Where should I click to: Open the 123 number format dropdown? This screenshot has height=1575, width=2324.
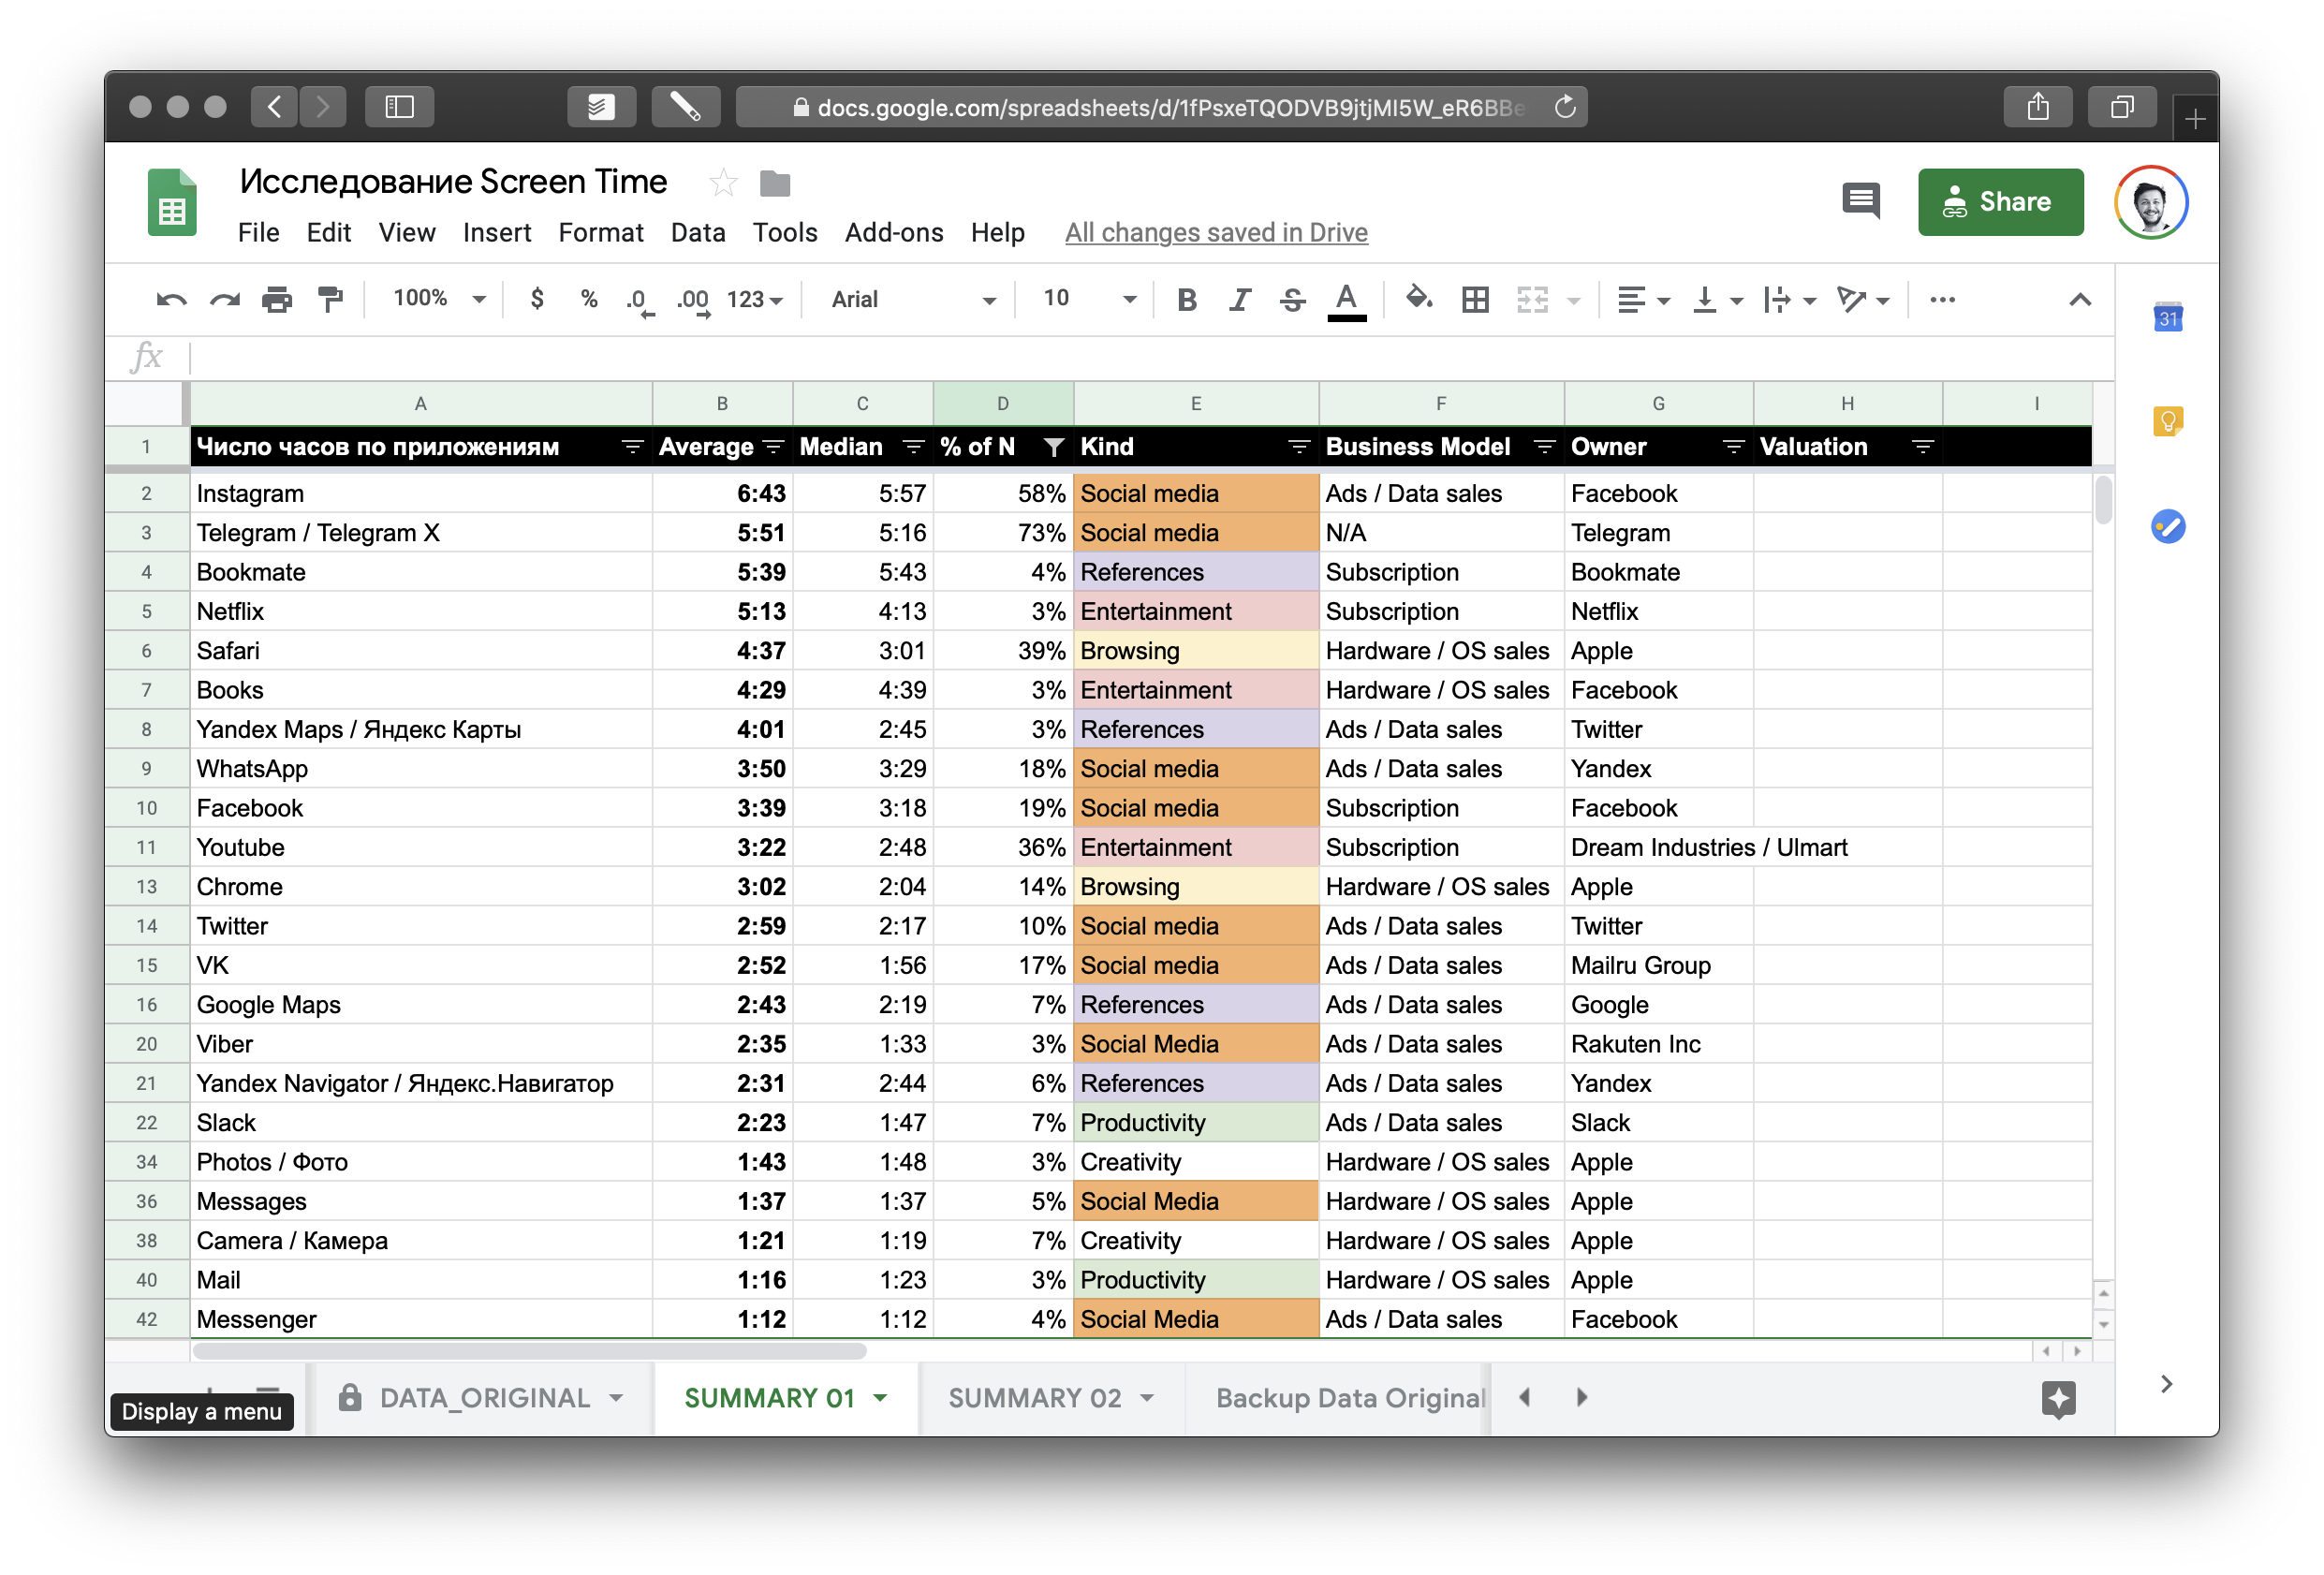pyautogui.click(x=754, y=299)
